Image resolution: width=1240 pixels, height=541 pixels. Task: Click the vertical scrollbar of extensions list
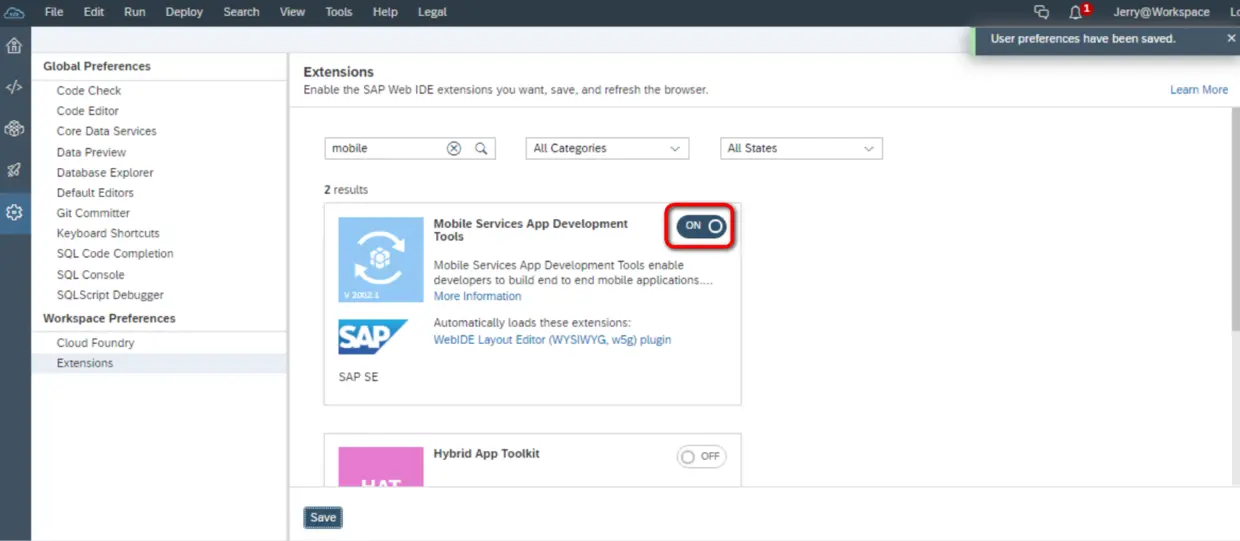point(1234,220)
